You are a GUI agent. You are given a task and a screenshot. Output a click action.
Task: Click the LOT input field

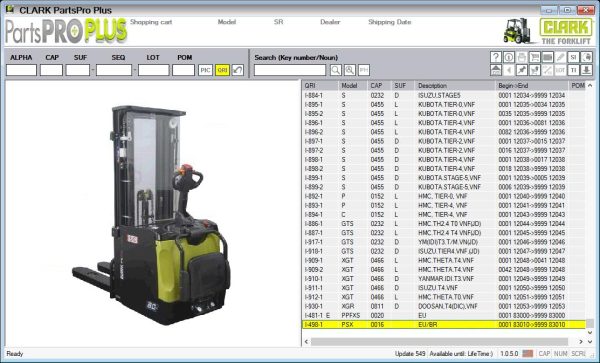[153, 70]
